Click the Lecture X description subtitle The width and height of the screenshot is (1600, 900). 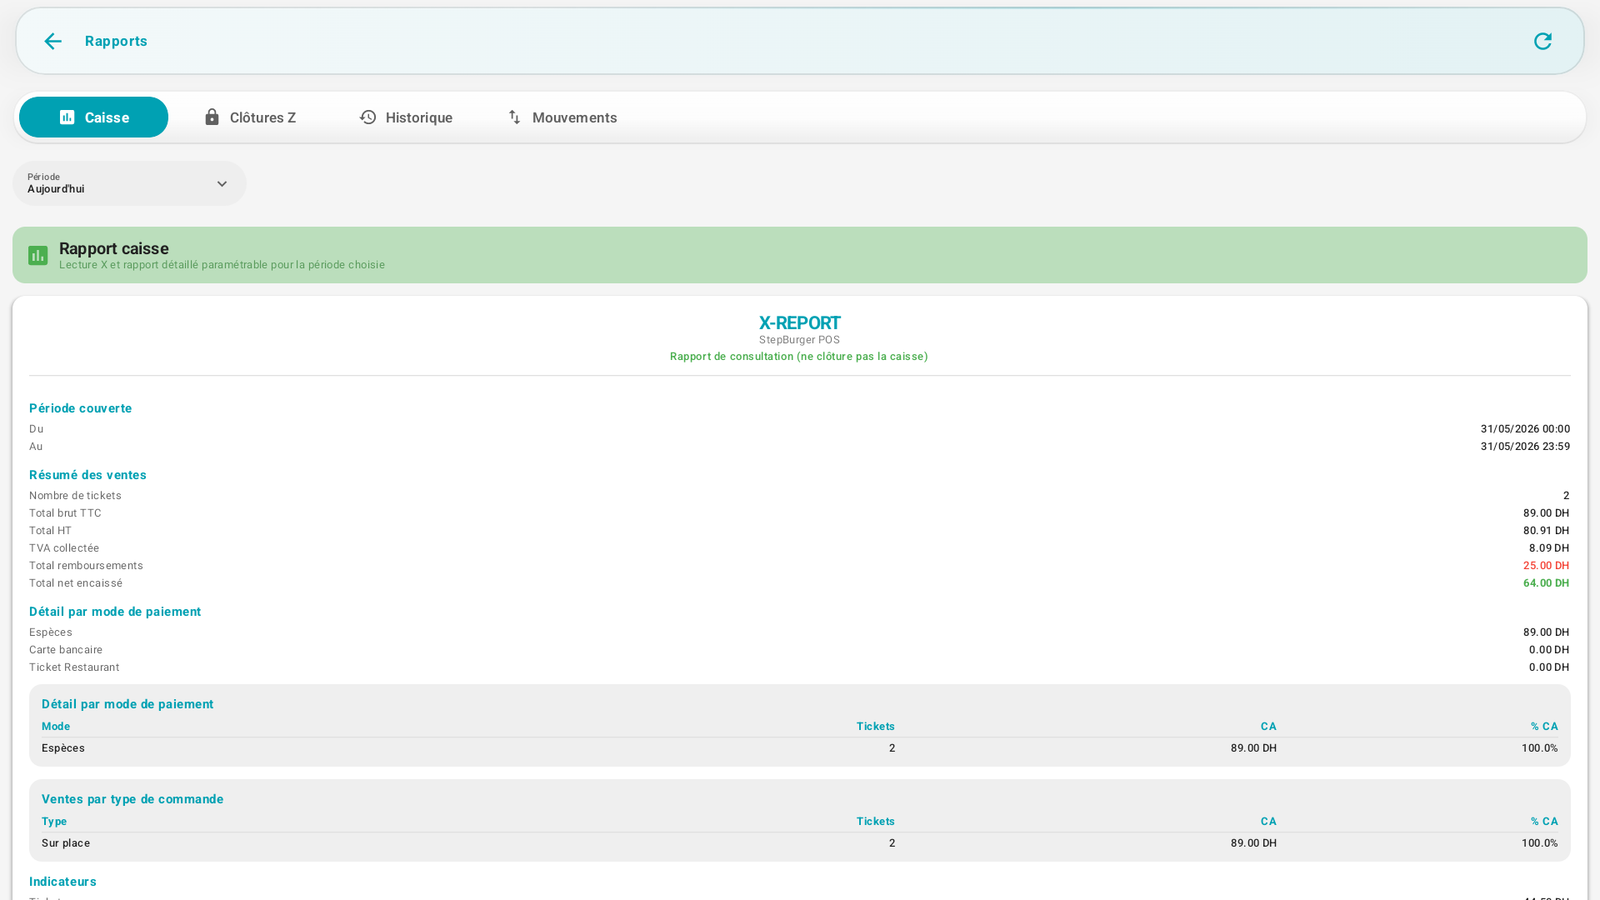[222, 265]
